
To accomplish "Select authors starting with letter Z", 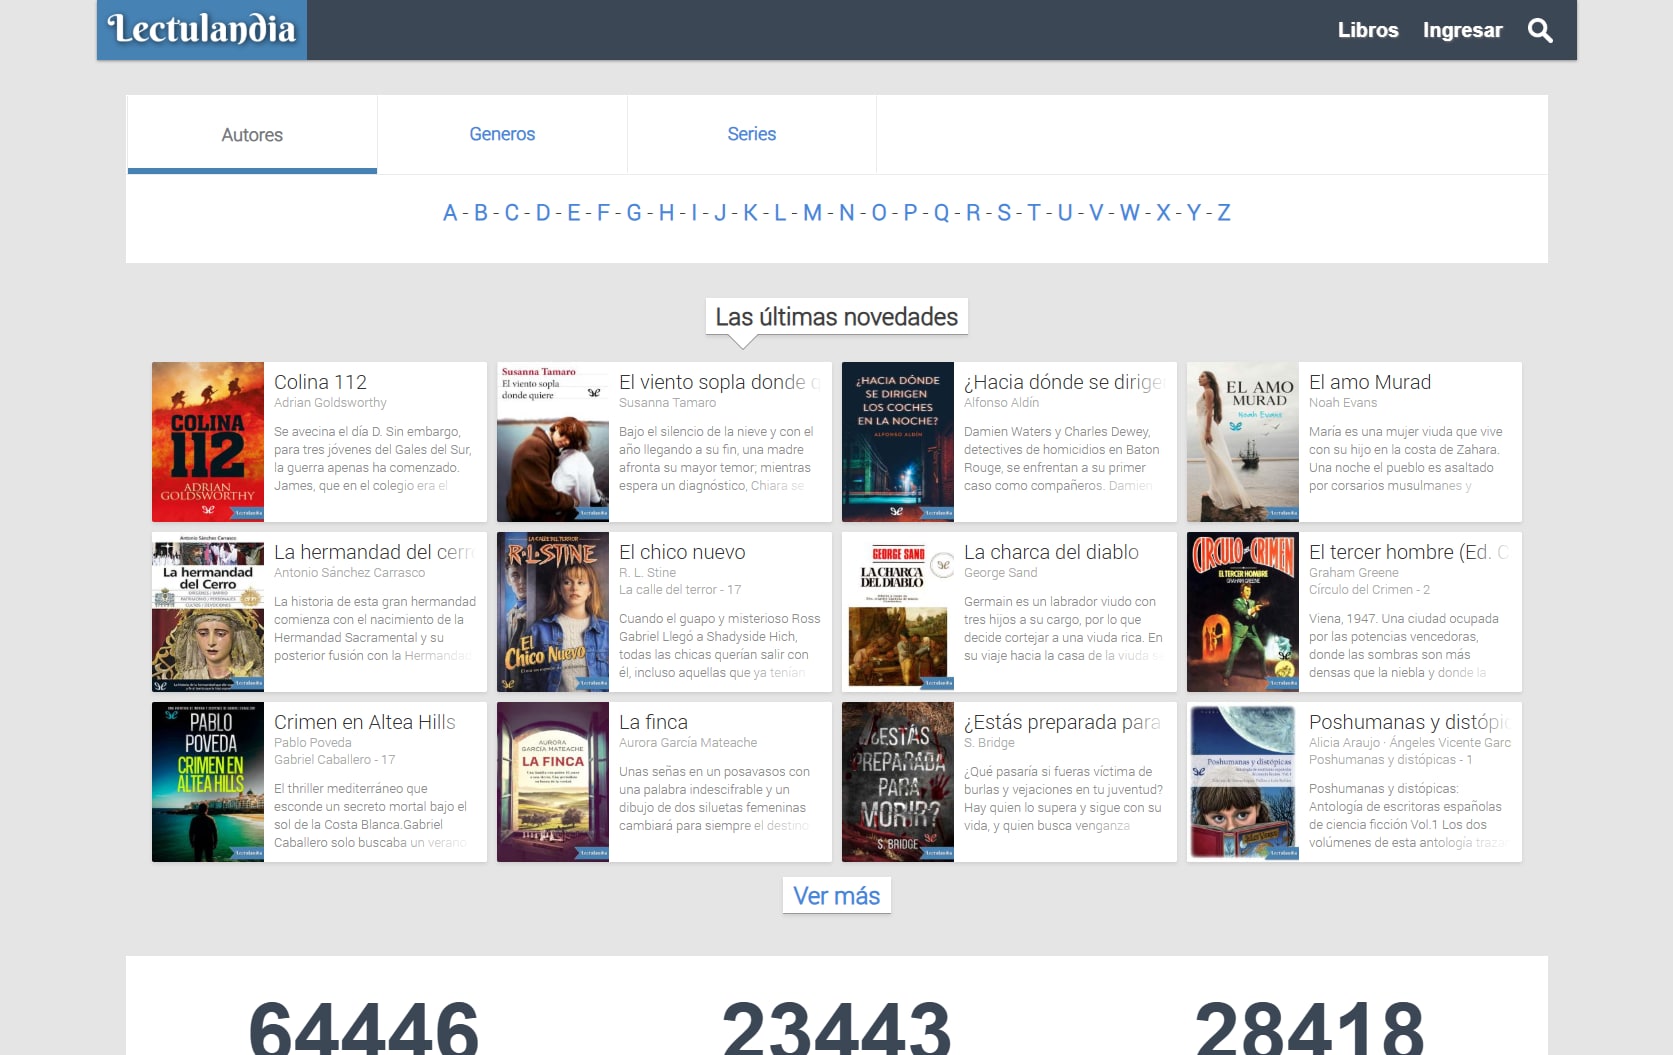I will point(1224,212).
